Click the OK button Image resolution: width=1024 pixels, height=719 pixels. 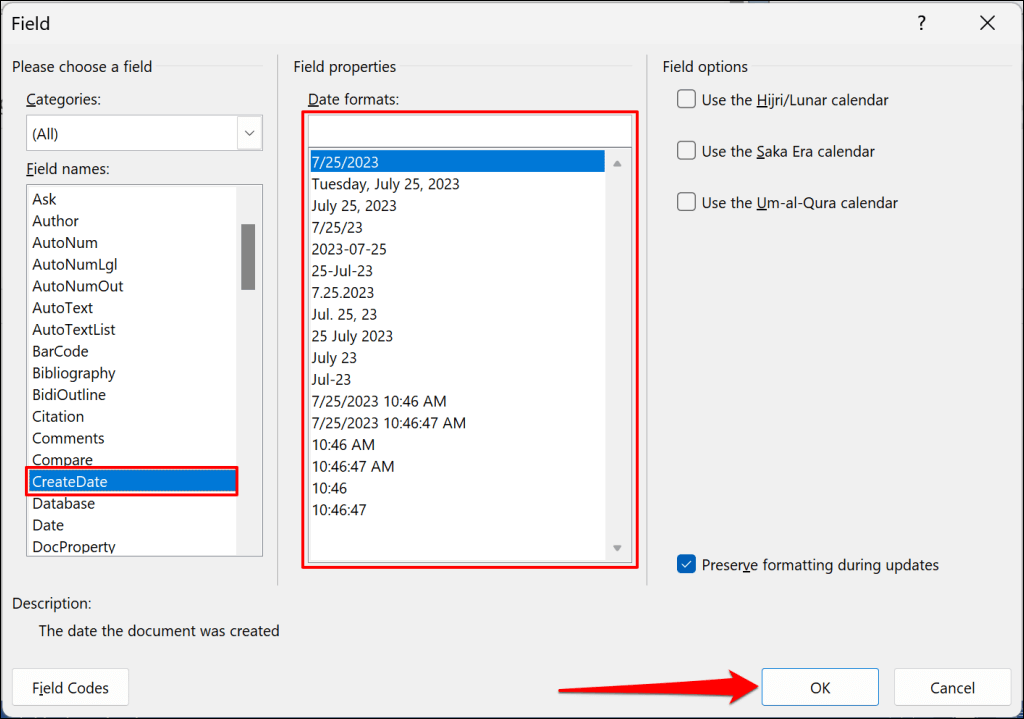click(x=820, y=688)
